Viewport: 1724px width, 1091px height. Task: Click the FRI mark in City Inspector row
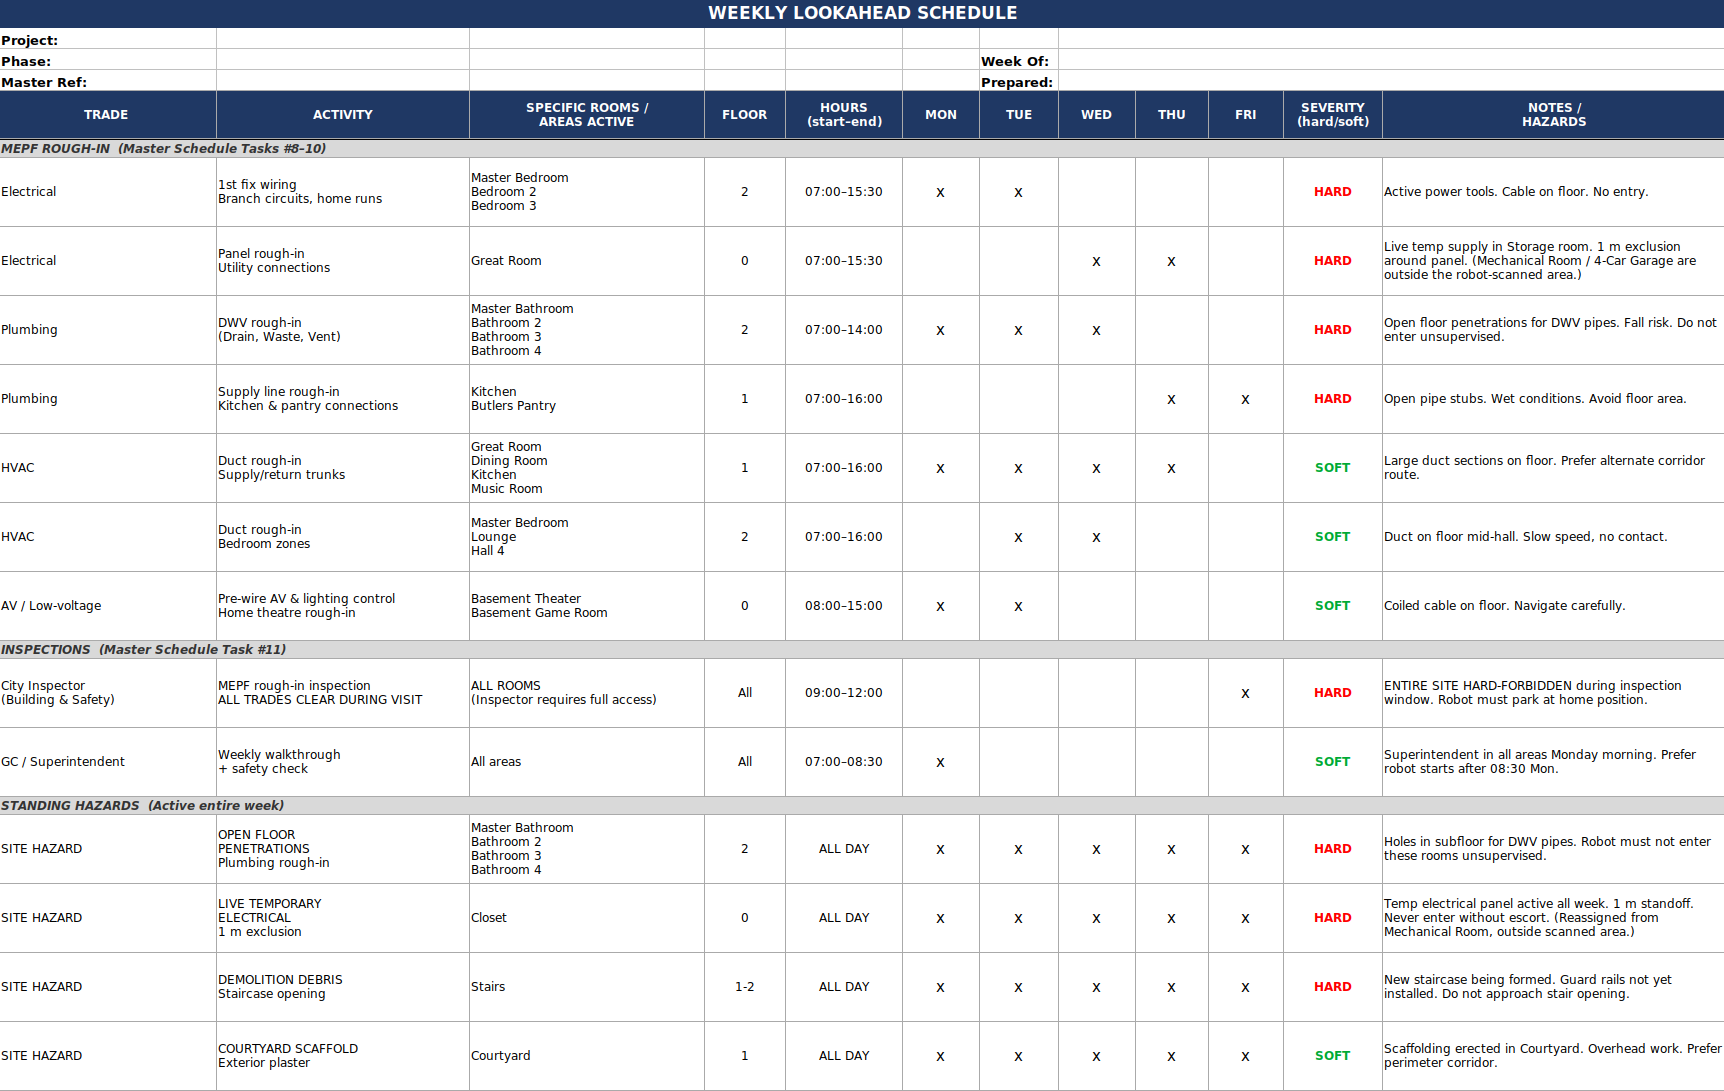click(1246, 693)
